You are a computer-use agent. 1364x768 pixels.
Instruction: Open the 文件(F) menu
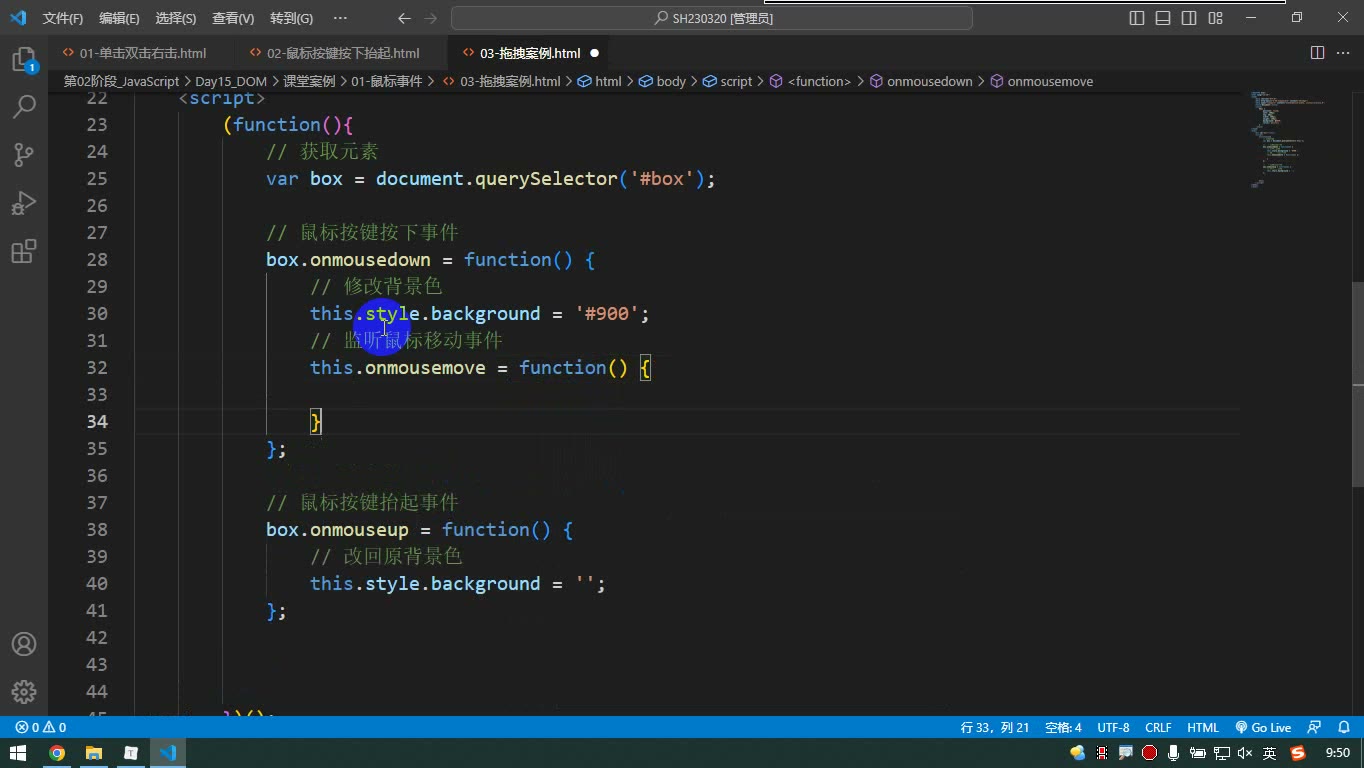tap(63, 18)
